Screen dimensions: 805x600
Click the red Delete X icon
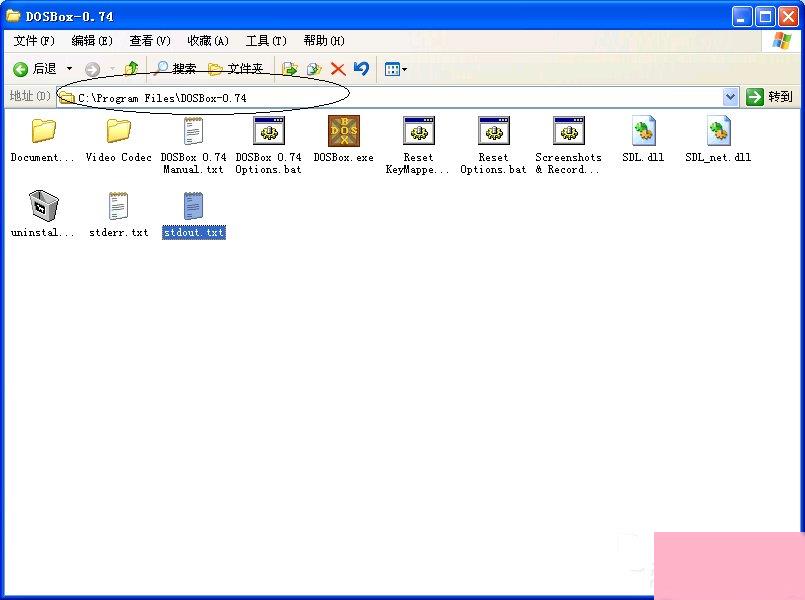coord(338,69)
